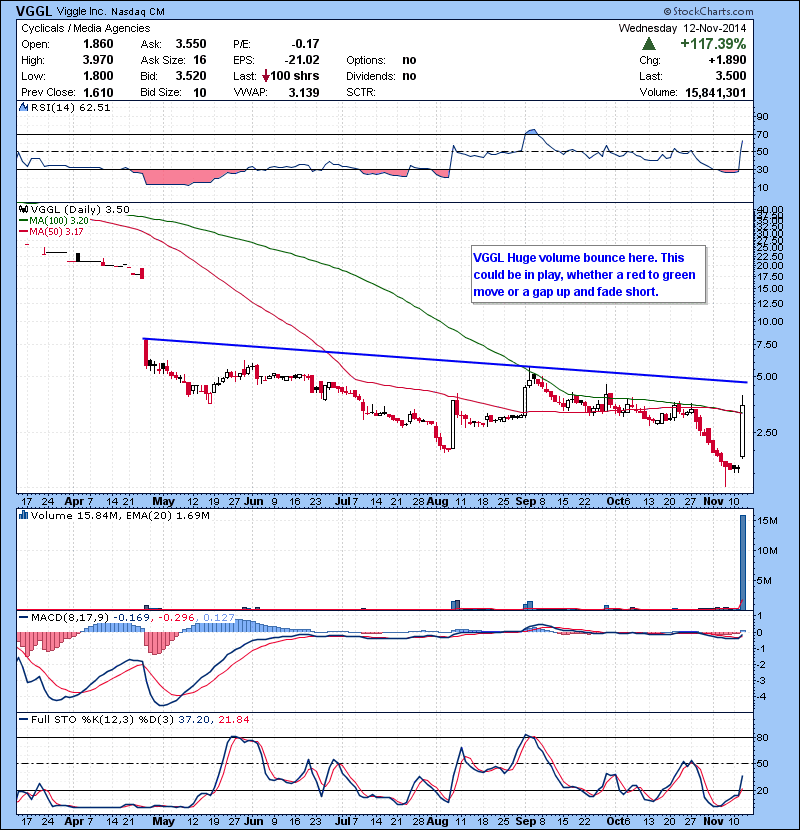Select the EPS value -21.02

click(x=302, y=60)
